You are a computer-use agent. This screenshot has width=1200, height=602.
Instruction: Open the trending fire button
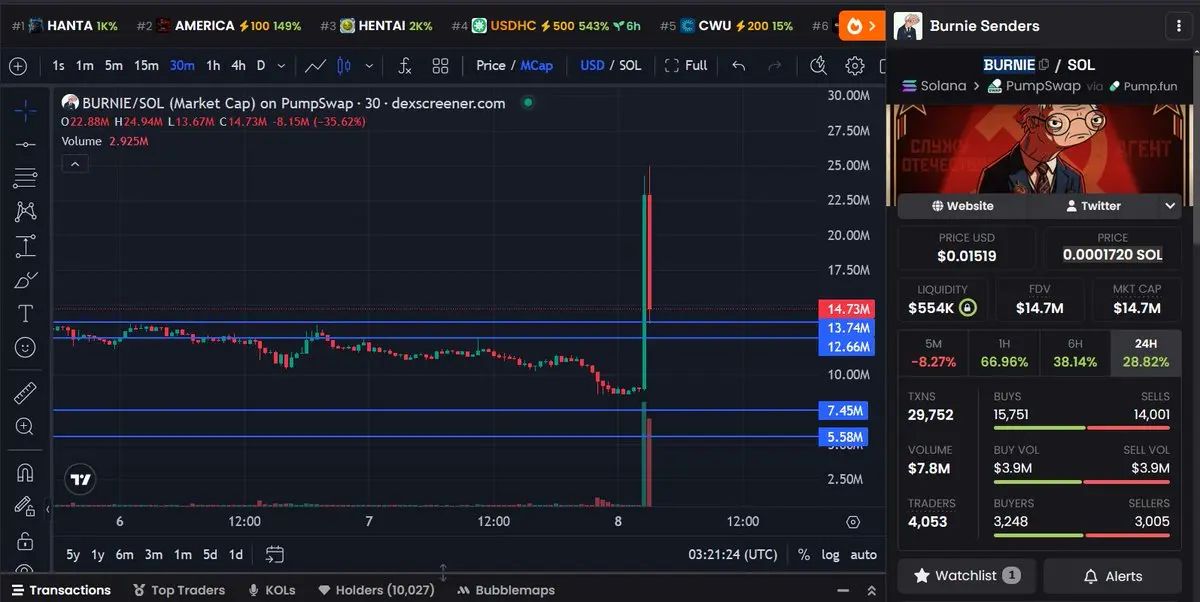(861, 26)
